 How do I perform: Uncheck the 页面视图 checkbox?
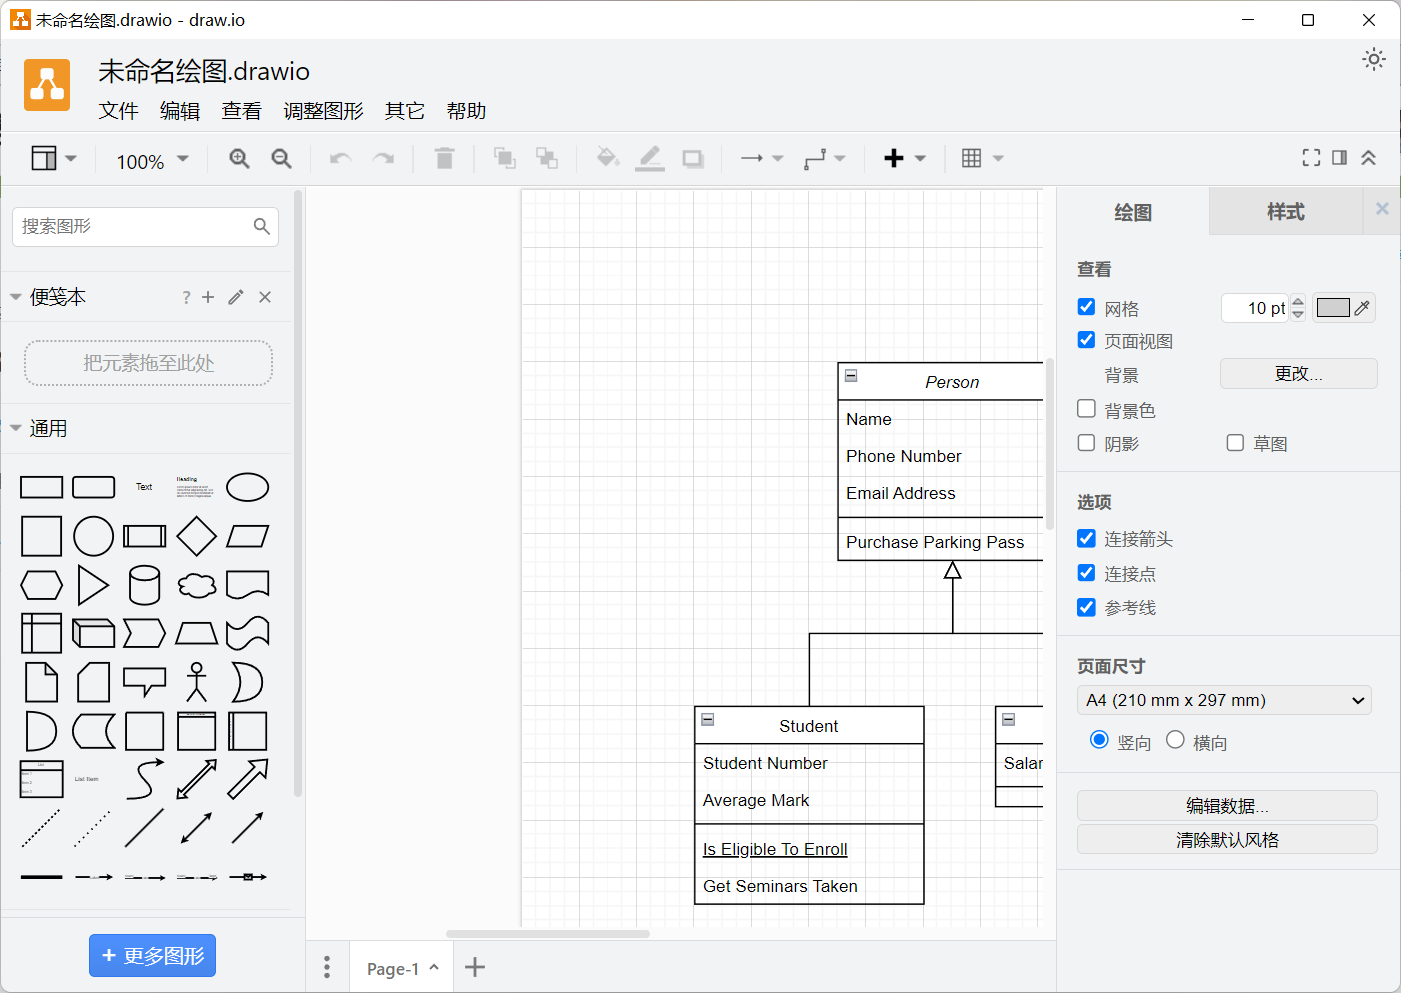(1086, 340)
